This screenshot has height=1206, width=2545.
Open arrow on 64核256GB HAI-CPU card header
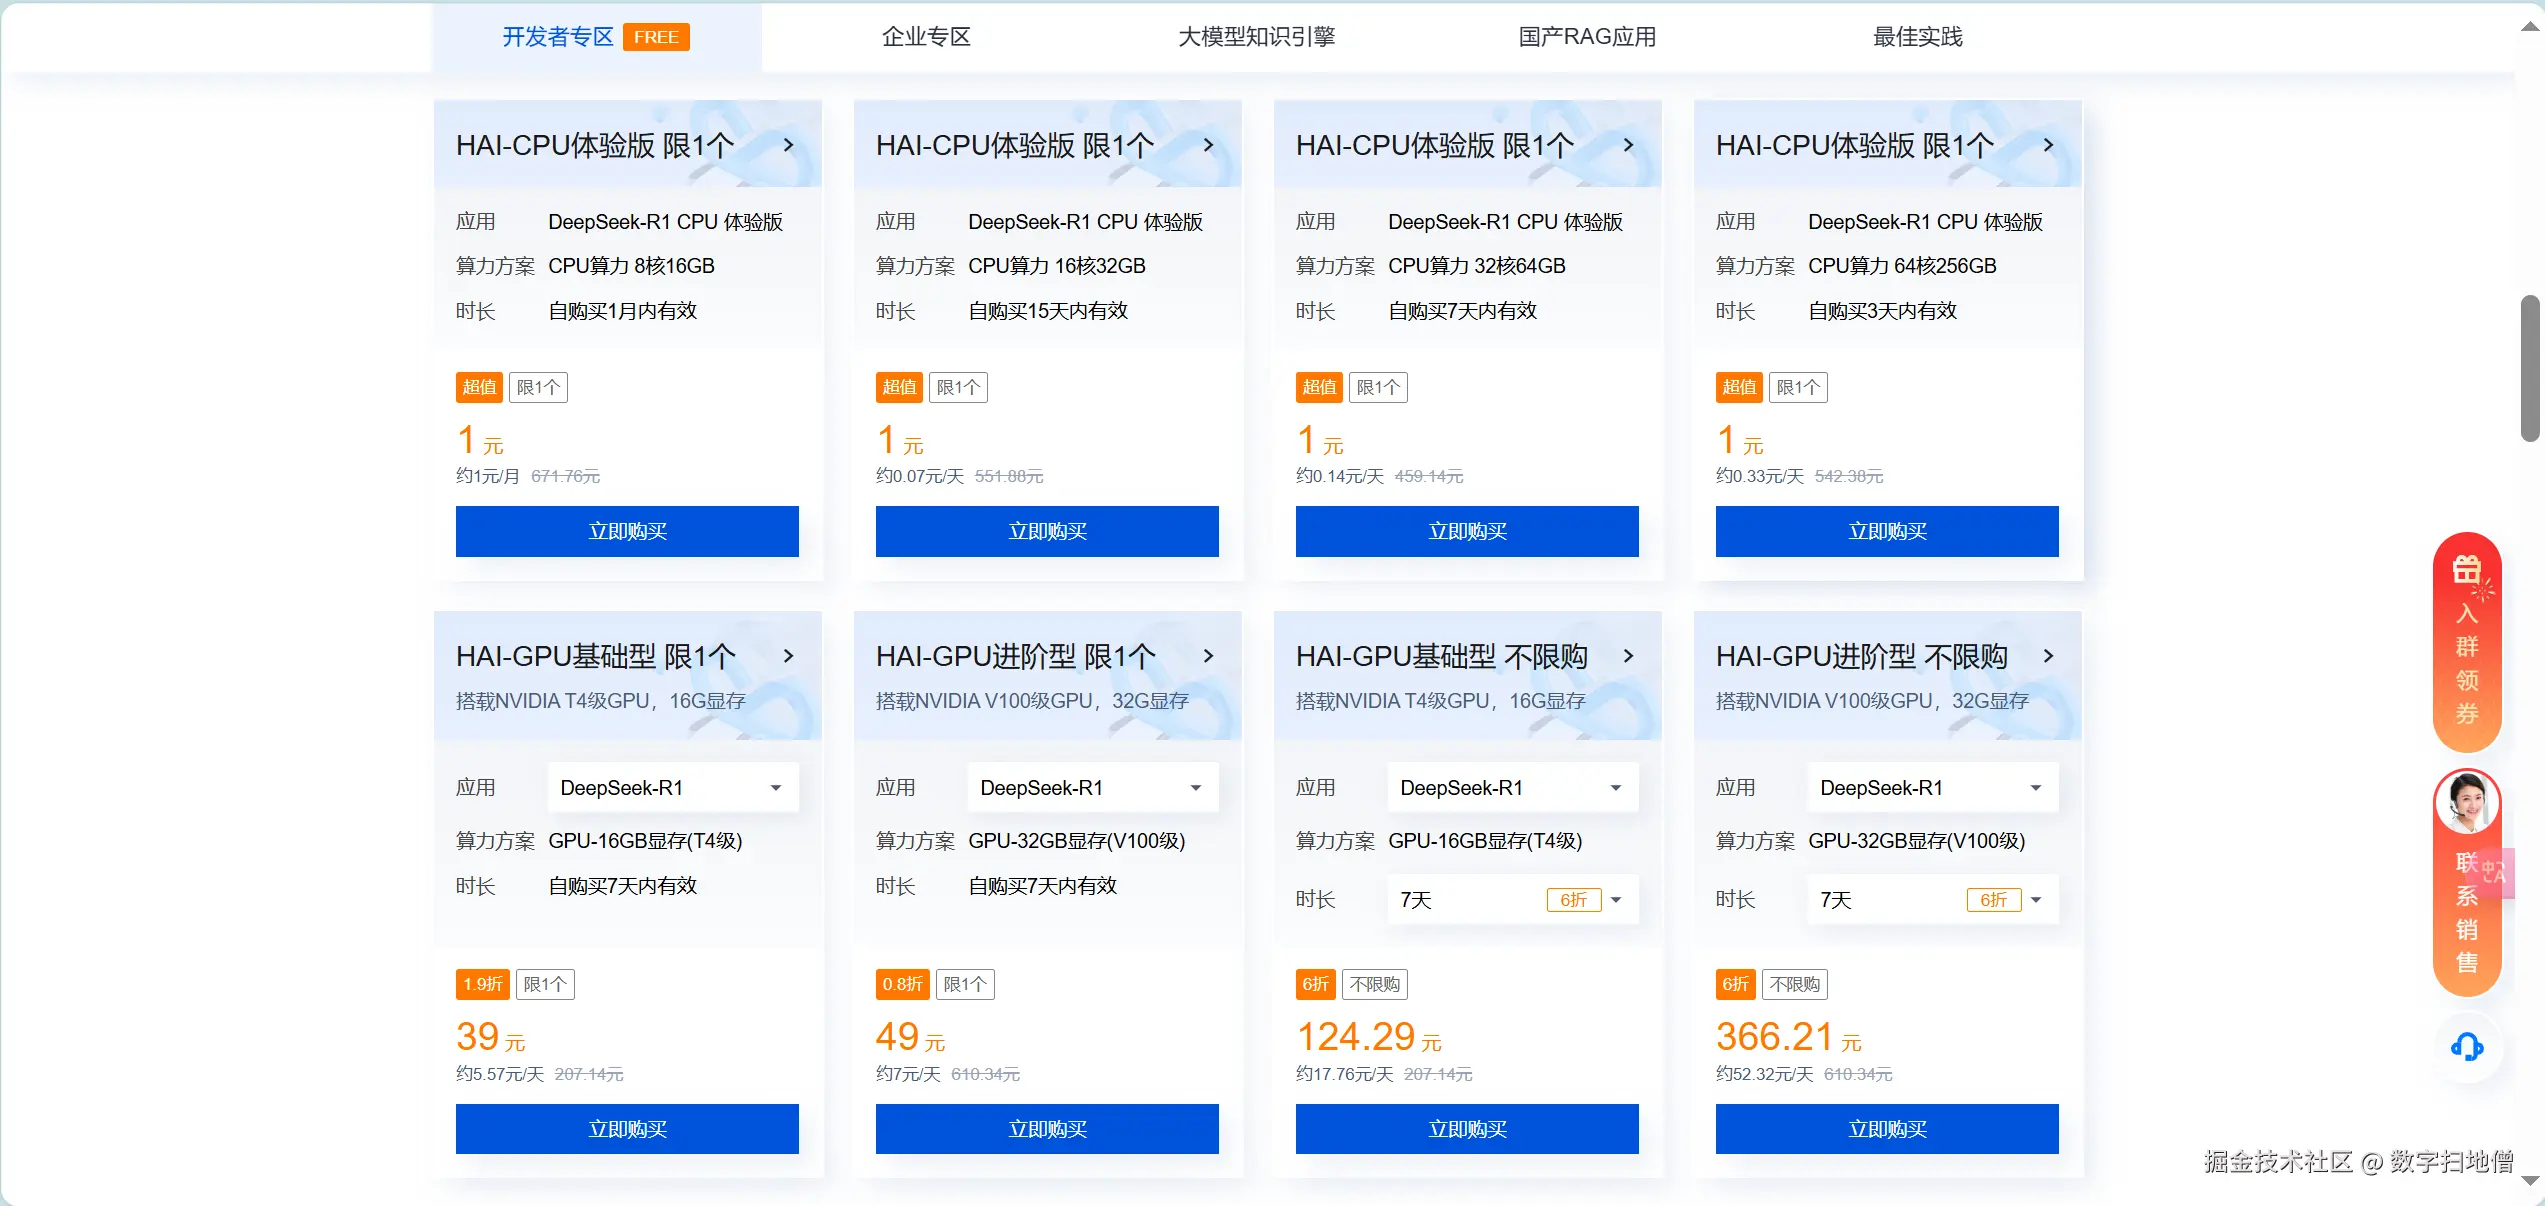tap(2048, 145)
